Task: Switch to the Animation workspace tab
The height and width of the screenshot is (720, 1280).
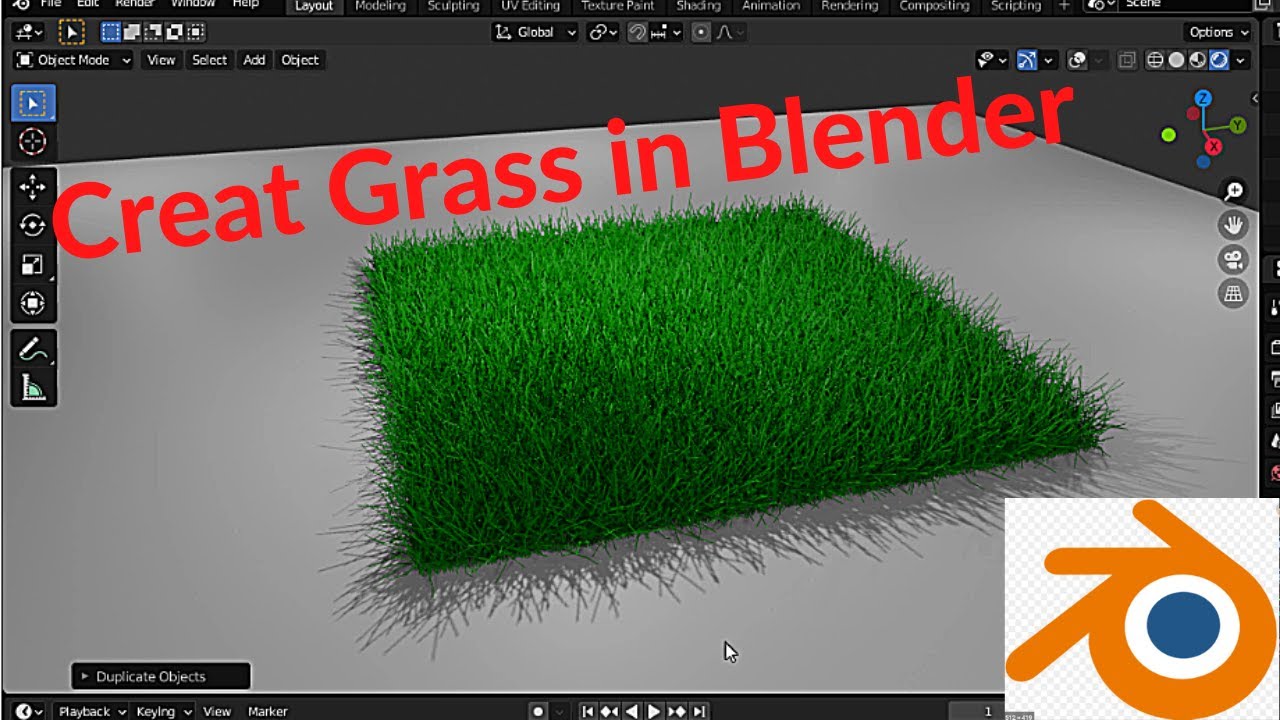Action: [771, 6]
